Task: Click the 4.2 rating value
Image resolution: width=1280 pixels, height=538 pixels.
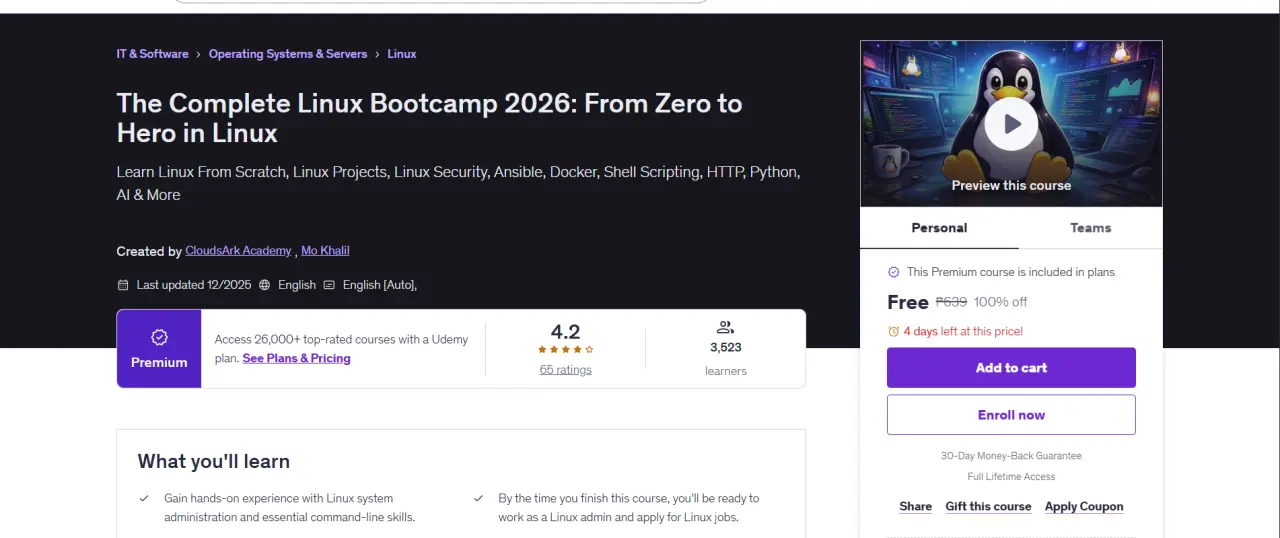Action: tap(566, 332)
